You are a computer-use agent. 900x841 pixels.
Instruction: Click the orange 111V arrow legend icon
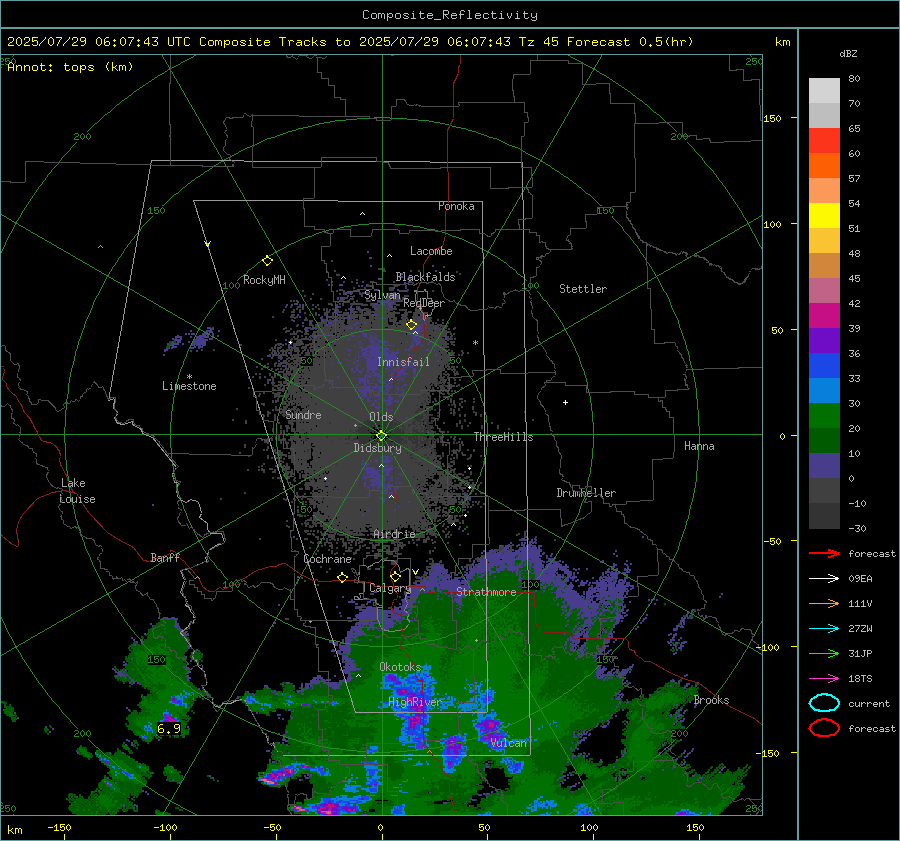pos(824,603)
